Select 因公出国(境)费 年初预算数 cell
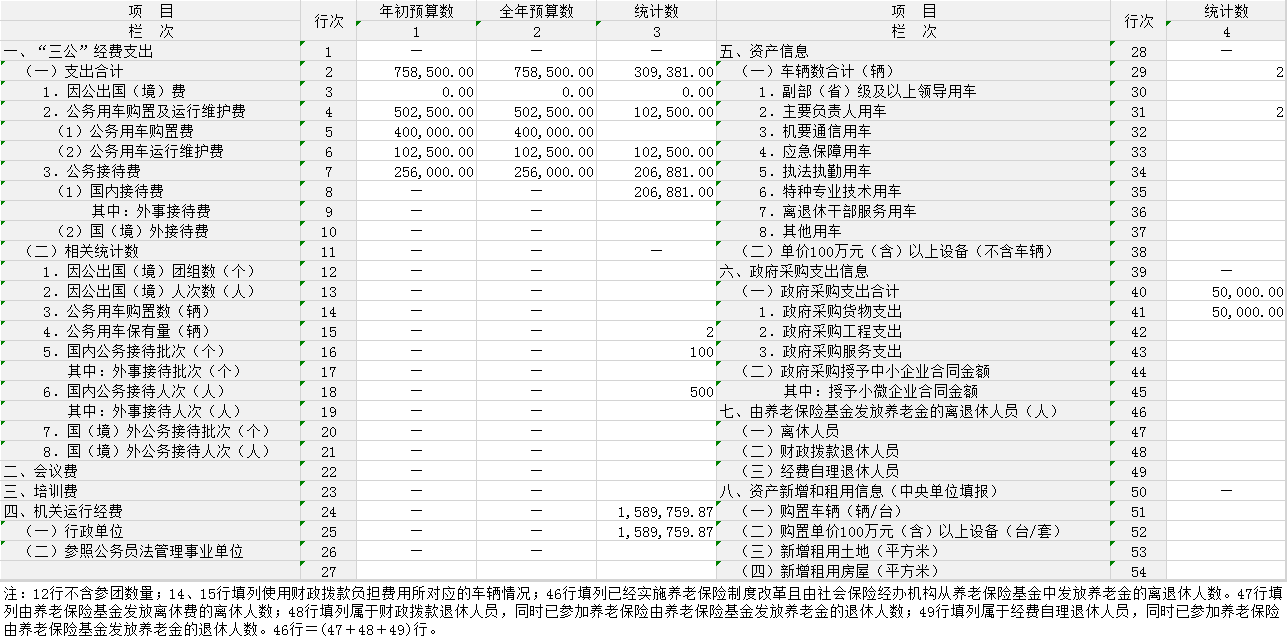1287x641 pixels. (416, 92)
